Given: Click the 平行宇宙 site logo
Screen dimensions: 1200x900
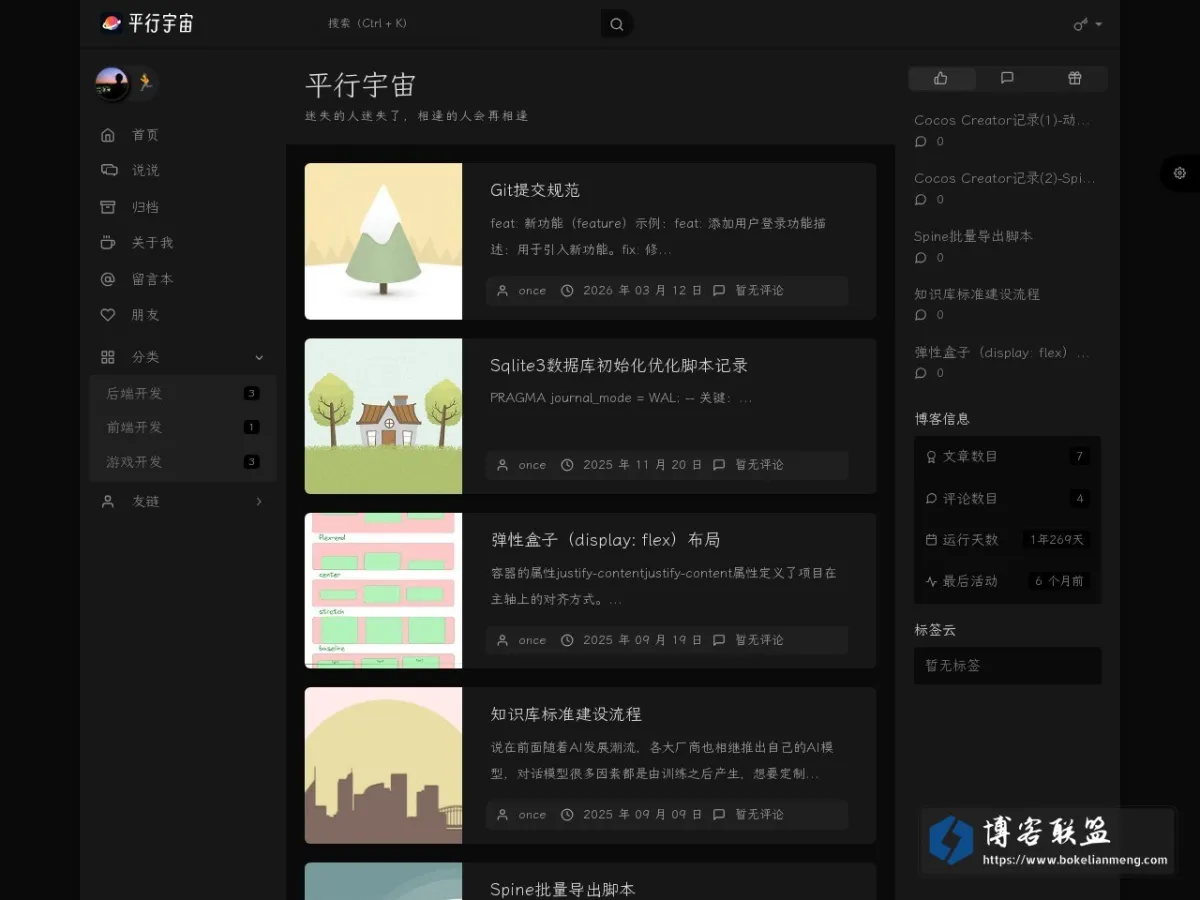Looking at the screenshot, I should (147, 23).
